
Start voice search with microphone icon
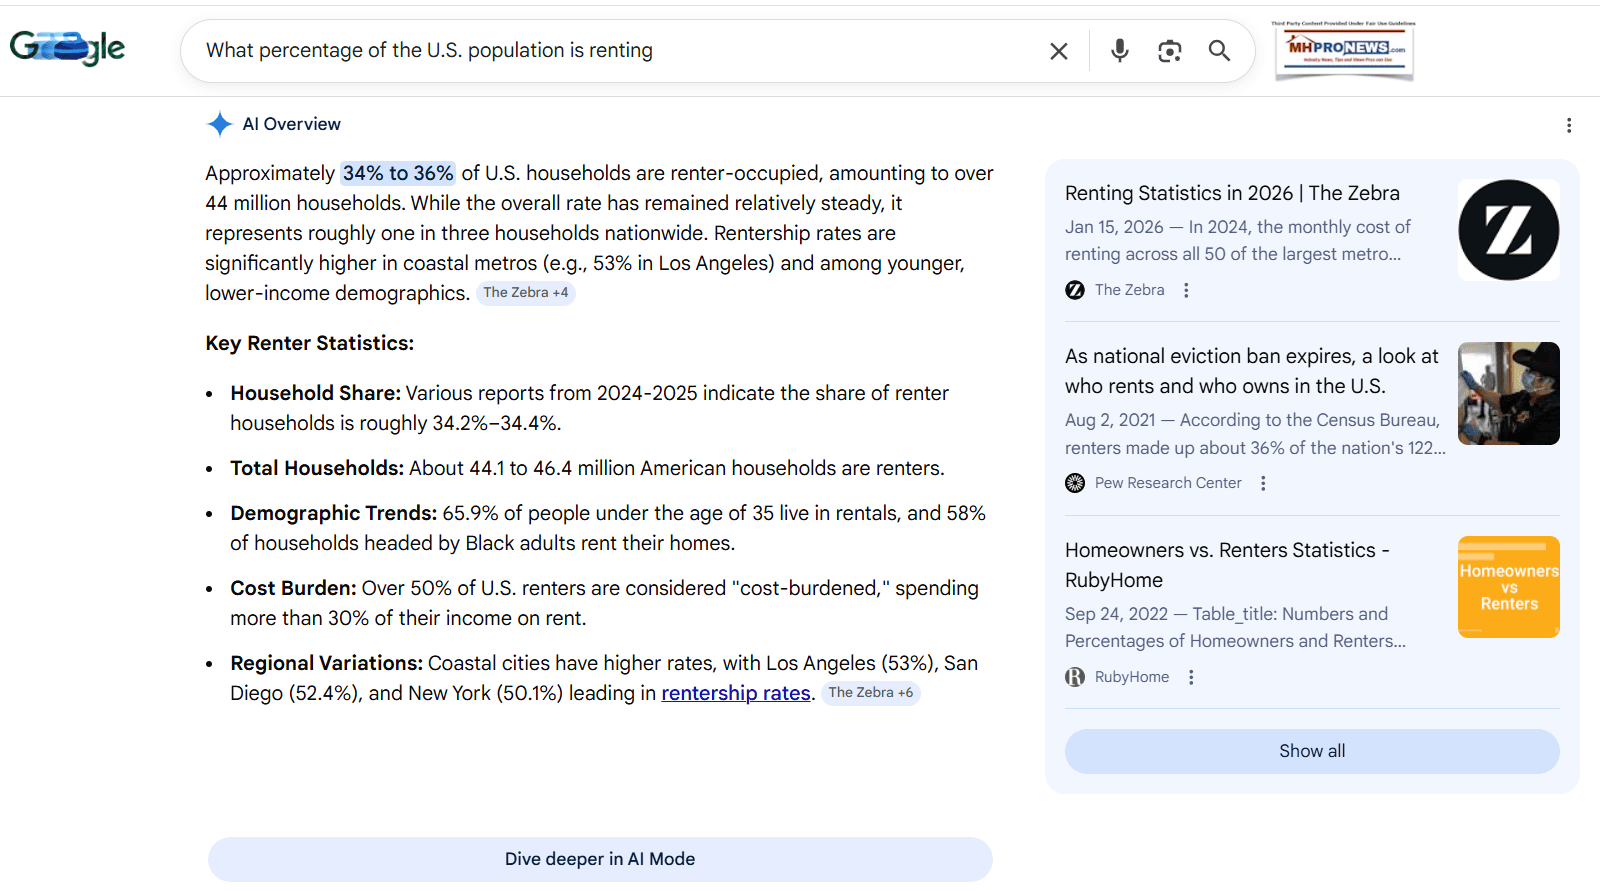1119,51
